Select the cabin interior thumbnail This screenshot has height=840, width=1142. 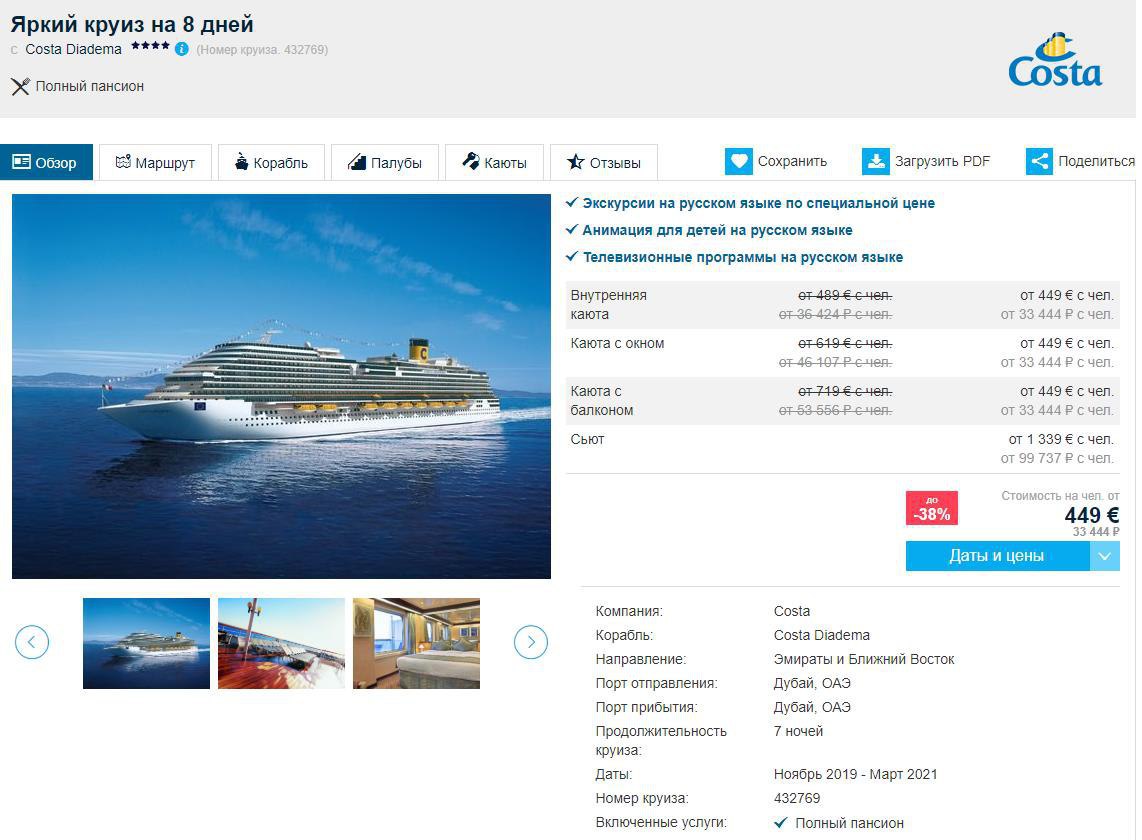click(417, 643)
